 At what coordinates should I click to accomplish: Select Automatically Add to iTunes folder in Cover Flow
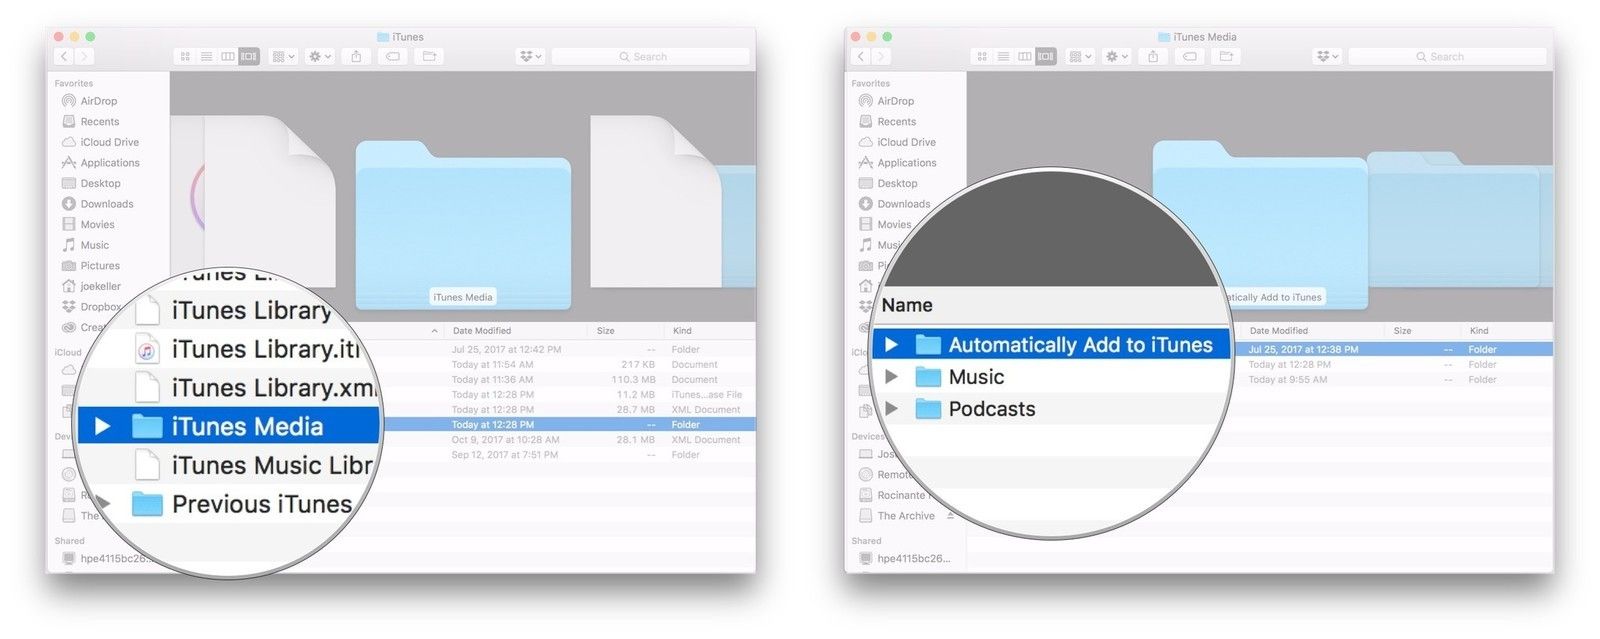1260,225
